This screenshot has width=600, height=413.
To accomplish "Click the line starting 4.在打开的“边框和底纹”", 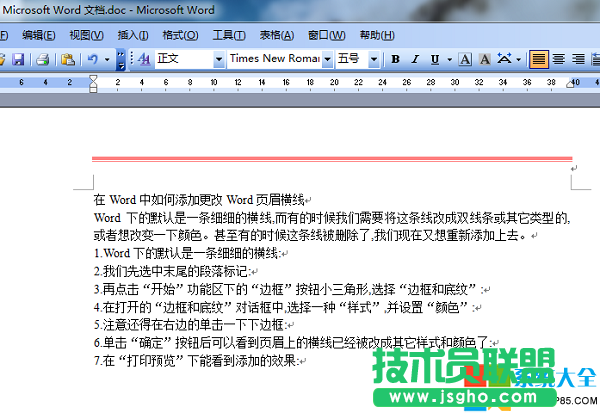I will point(284,307).
